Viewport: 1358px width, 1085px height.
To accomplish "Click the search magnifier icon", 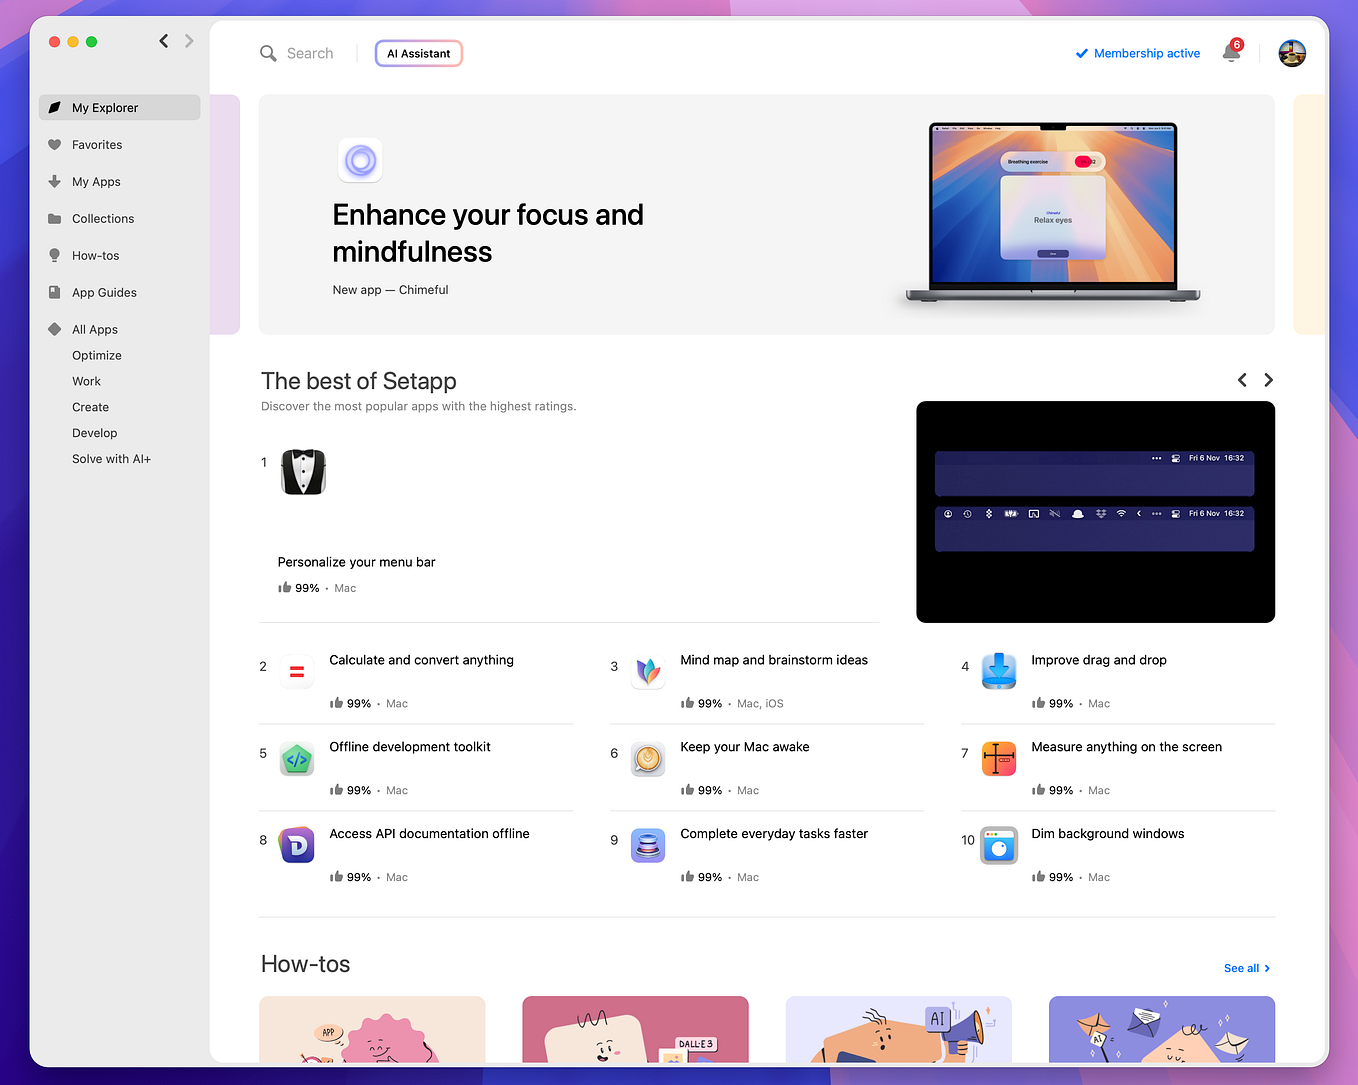I will click(268, 53).
